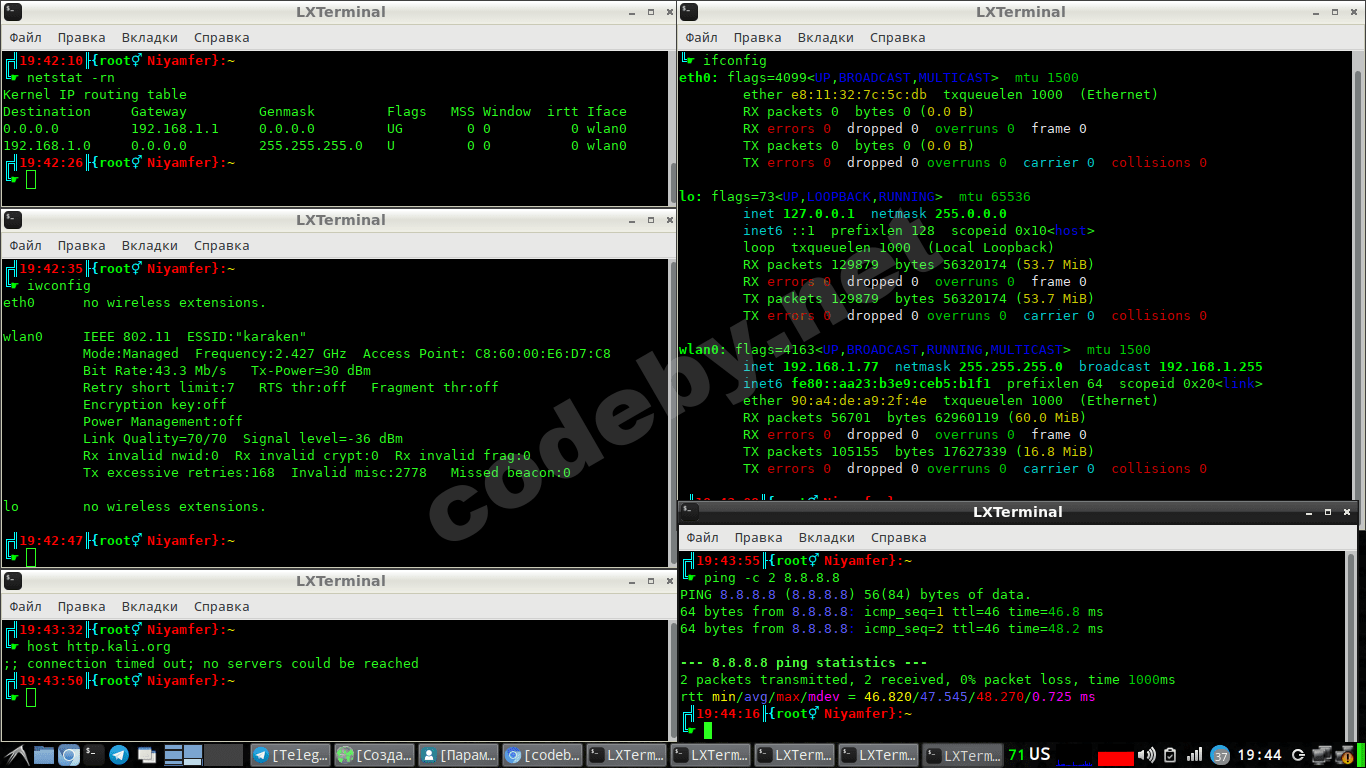Switch keyboard layout via the US indicator
Screen dimensions: 1366x768
pyautogui.click(x=1040, y=754)
